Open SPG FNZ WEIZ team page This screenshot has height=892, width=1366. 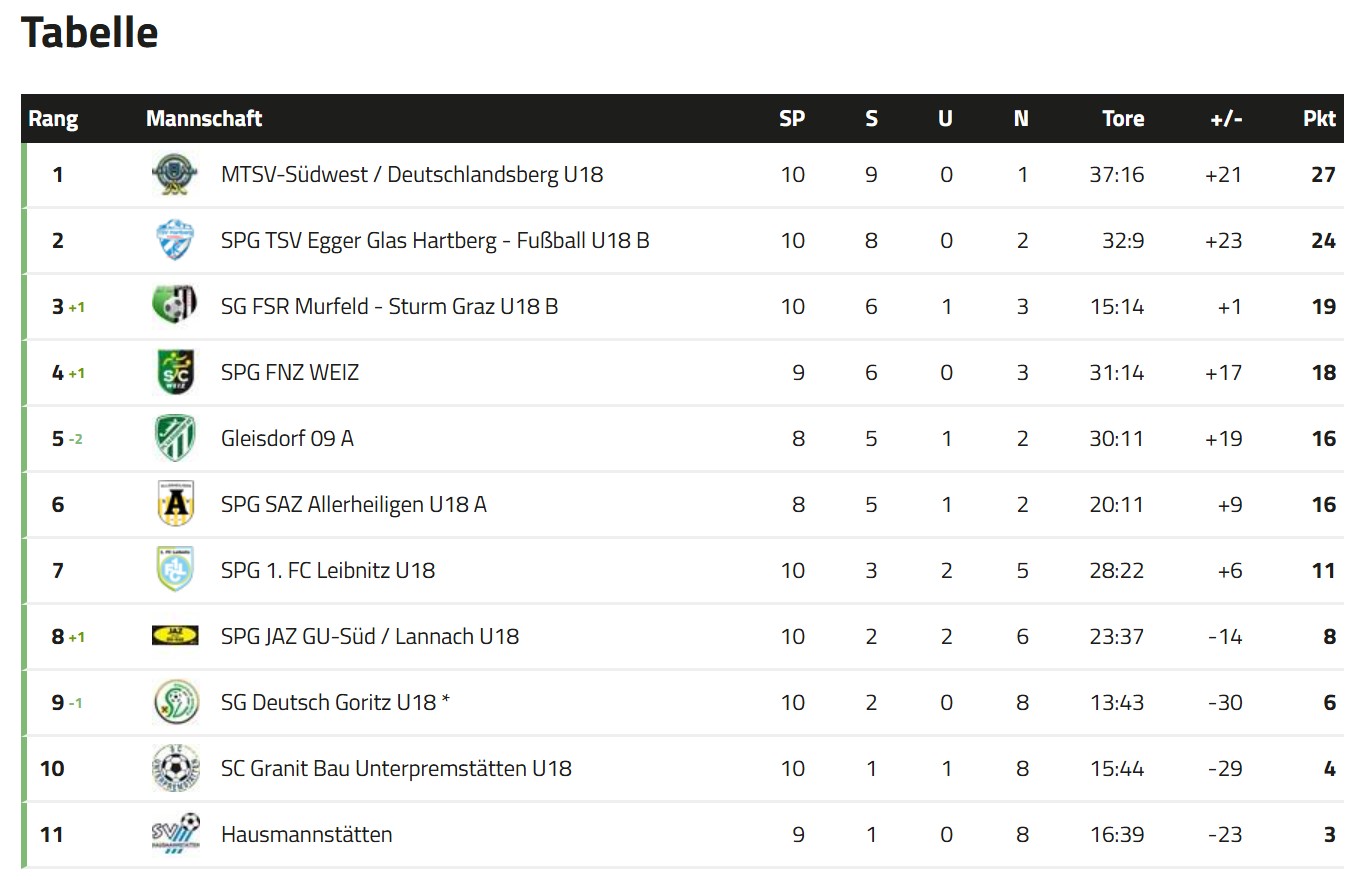coord(290,372)
